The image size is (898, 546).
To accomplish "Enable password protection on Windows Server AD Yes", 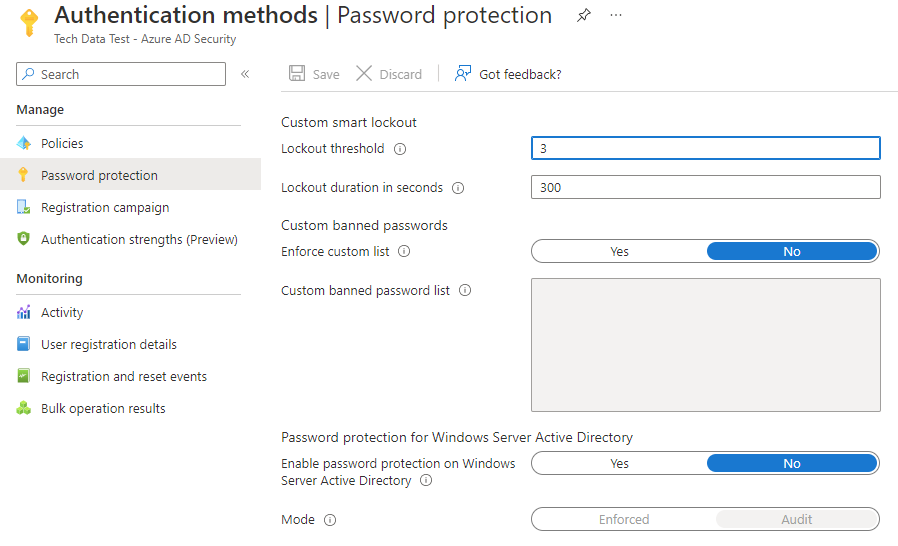I will pos(619,463).
